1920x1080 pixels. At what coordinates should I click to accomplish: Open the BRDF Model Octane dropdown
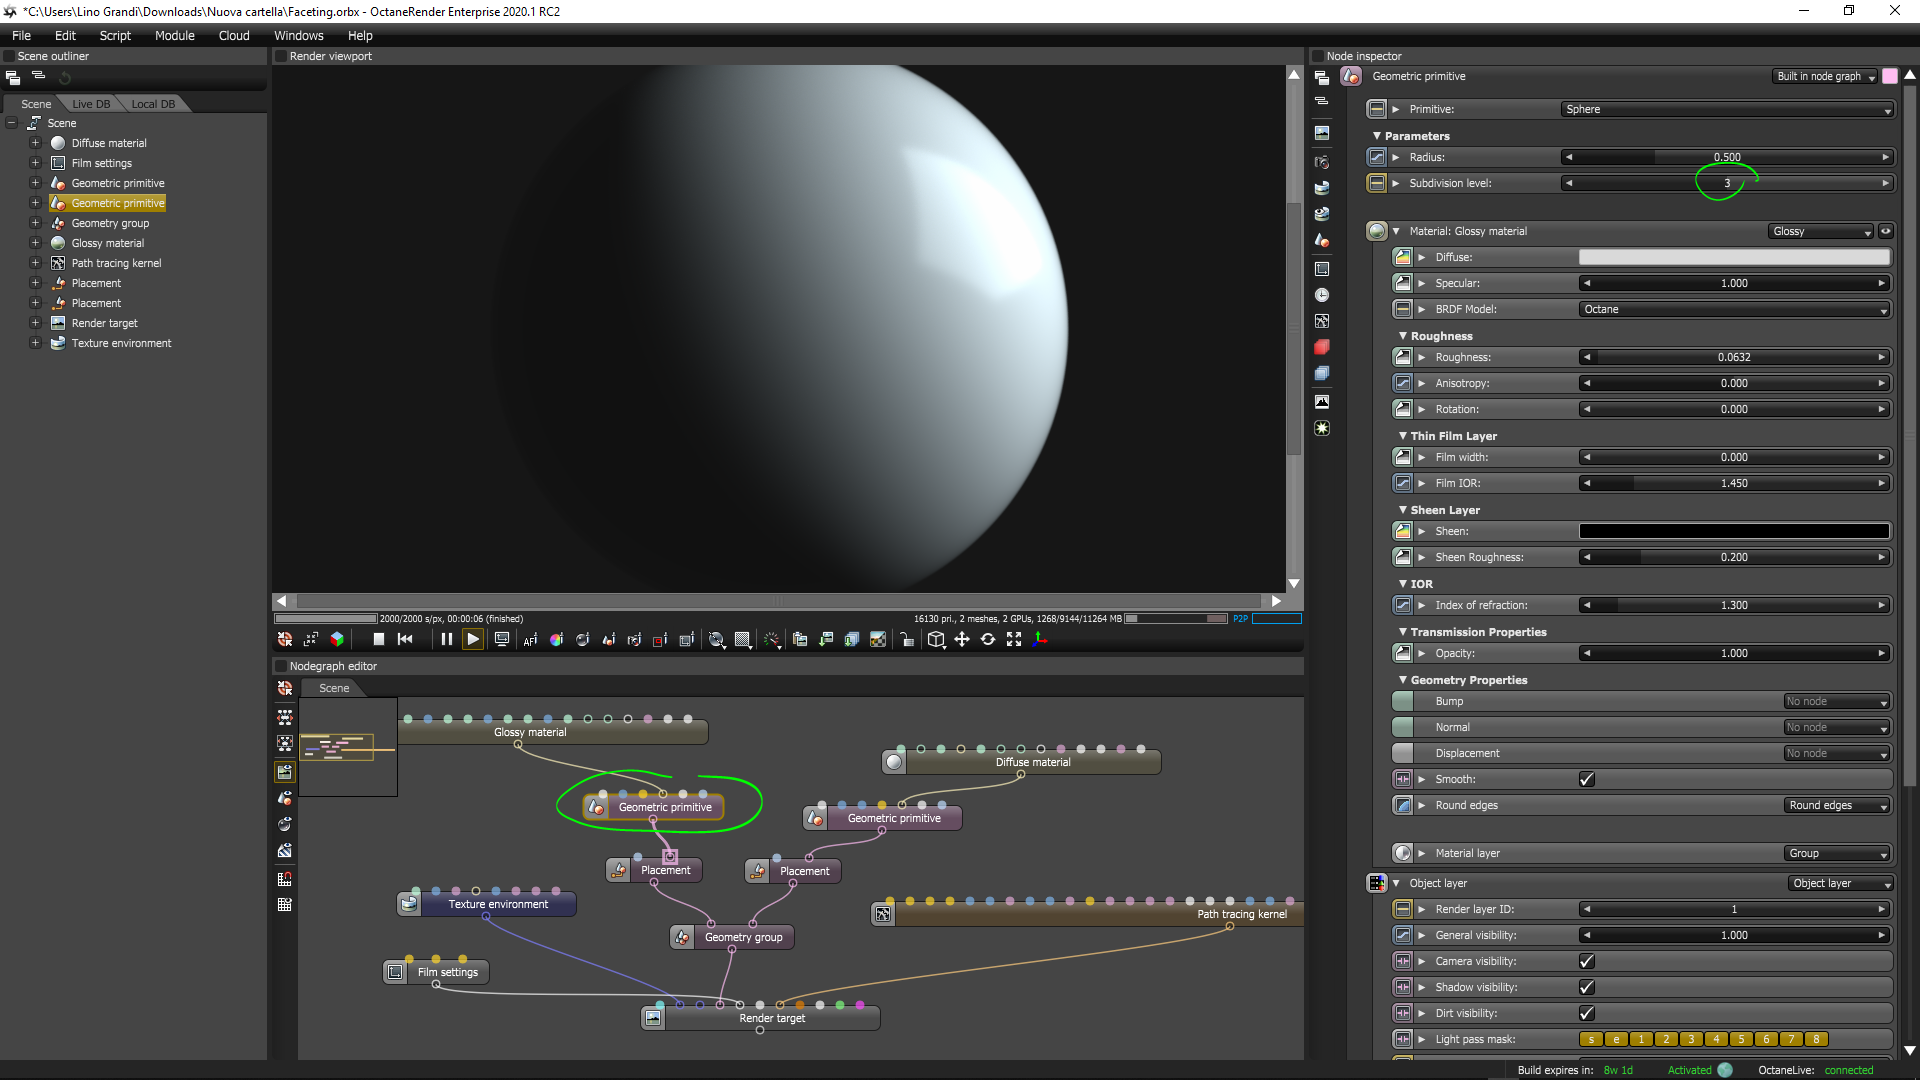tap(1734, 309)
